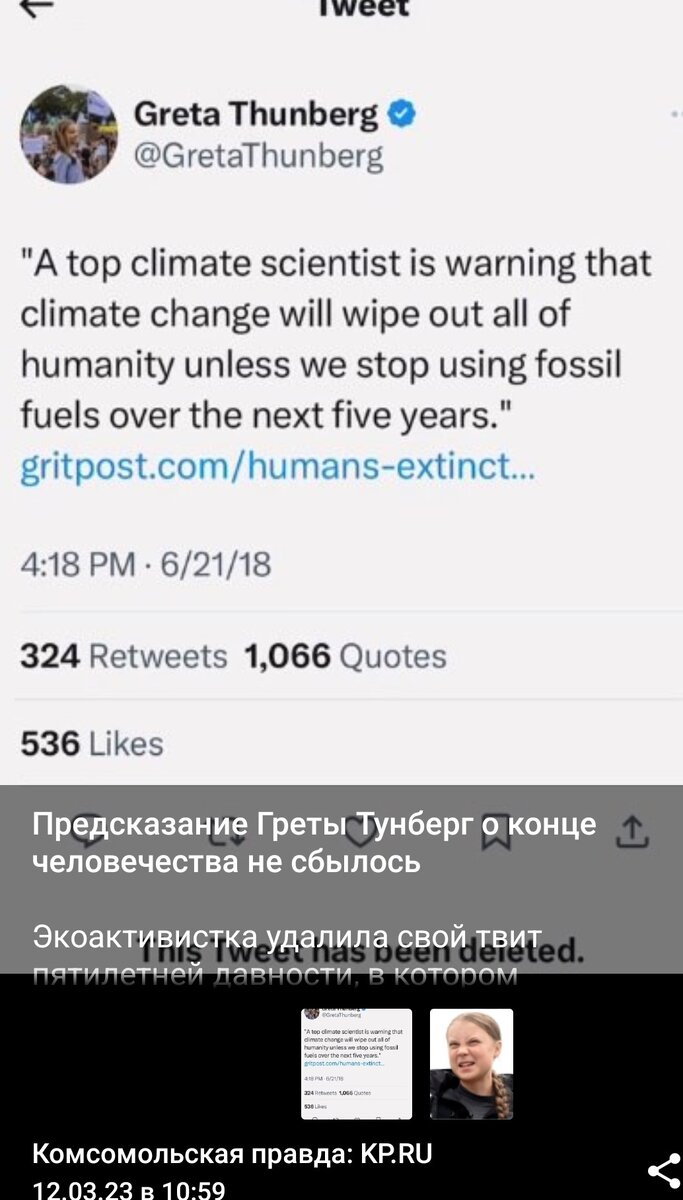Click the blue verified badge
Image resolution: width=683 pixels, height=1200 pixels.
pyautogui.click(x=400, y=115)
